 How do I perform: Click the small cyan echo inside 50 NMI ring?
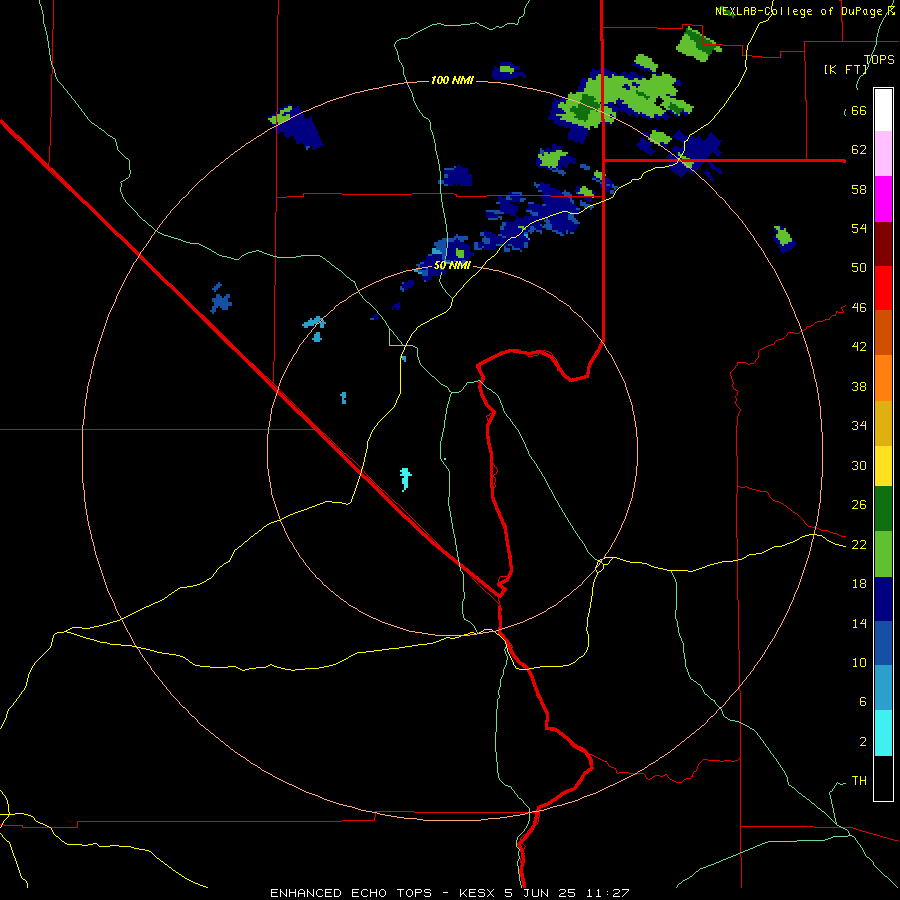click(x=405, y=479)
